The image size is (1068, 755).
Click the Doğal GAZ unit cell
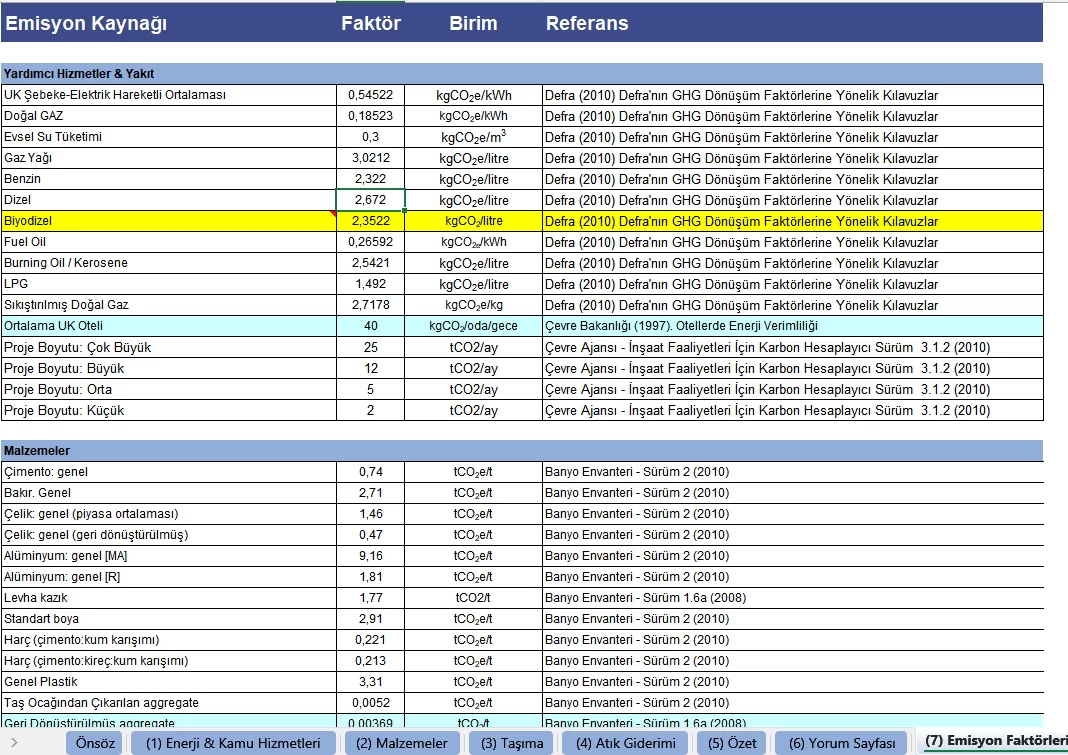pyautogui.click(x=473, y=116)
